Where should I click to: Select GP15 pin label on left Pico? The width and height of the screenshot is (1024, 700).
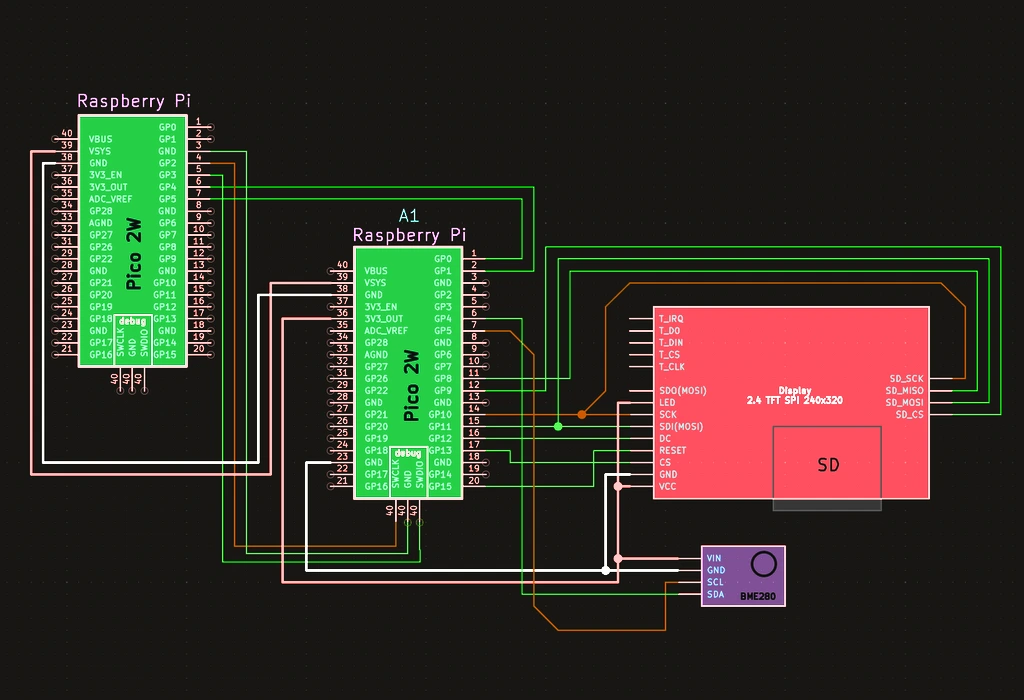[x=165, y=355]
